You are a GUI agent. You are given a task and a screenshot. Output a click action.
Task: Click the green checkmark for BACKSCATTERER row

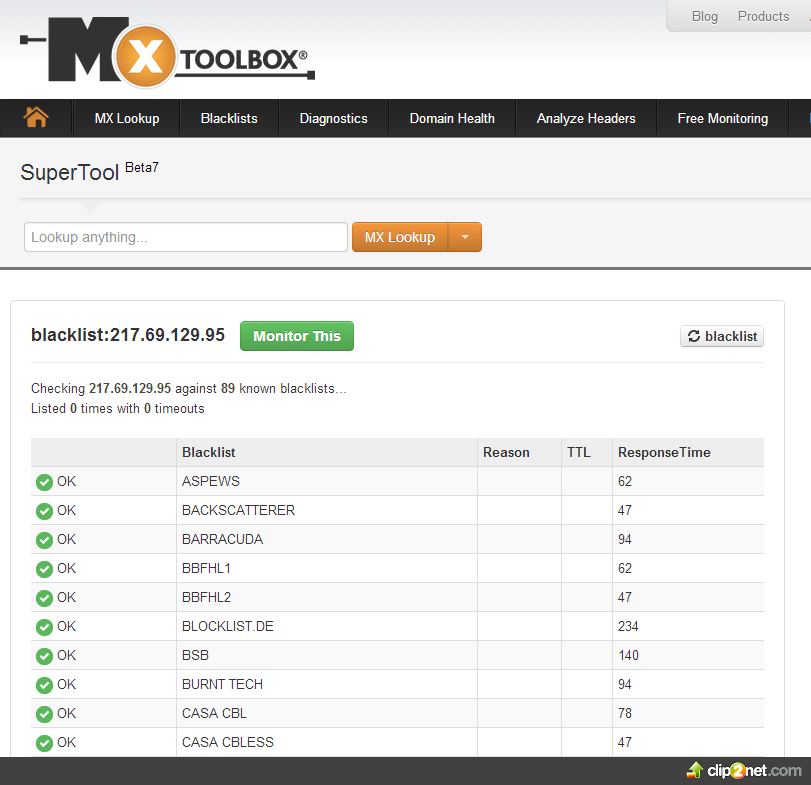[44, 511]
